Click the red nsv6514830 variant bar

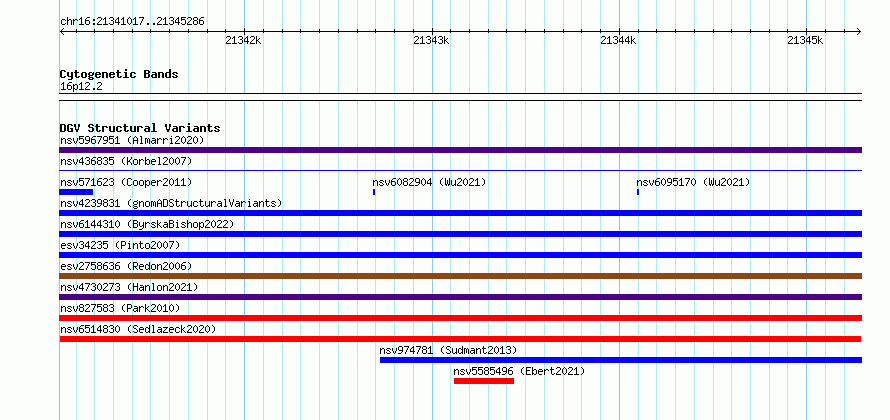[460, 339]
